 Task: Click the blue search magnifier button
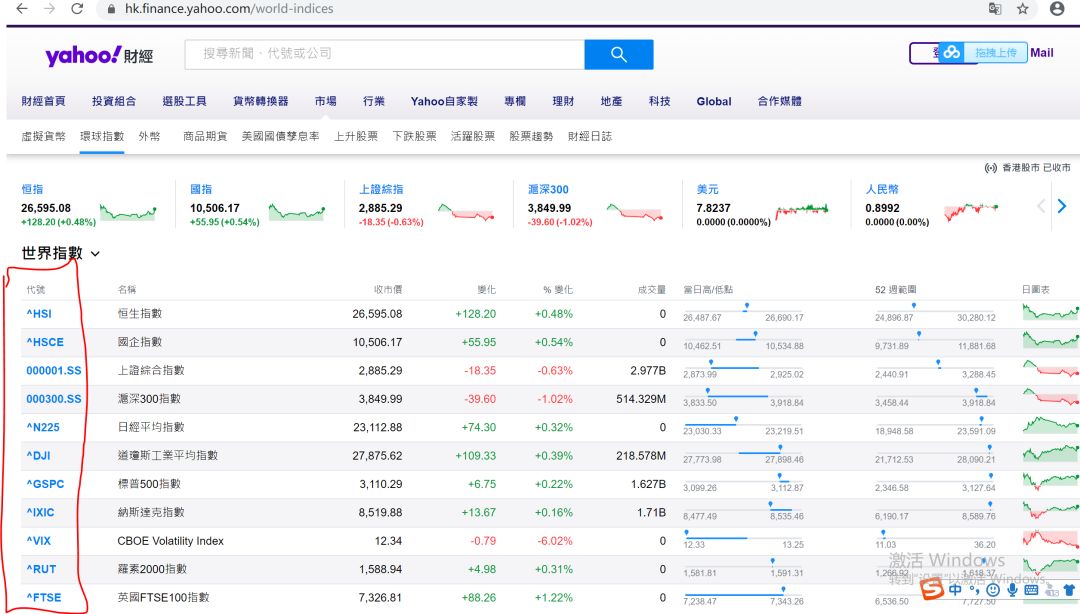(619, 54)
